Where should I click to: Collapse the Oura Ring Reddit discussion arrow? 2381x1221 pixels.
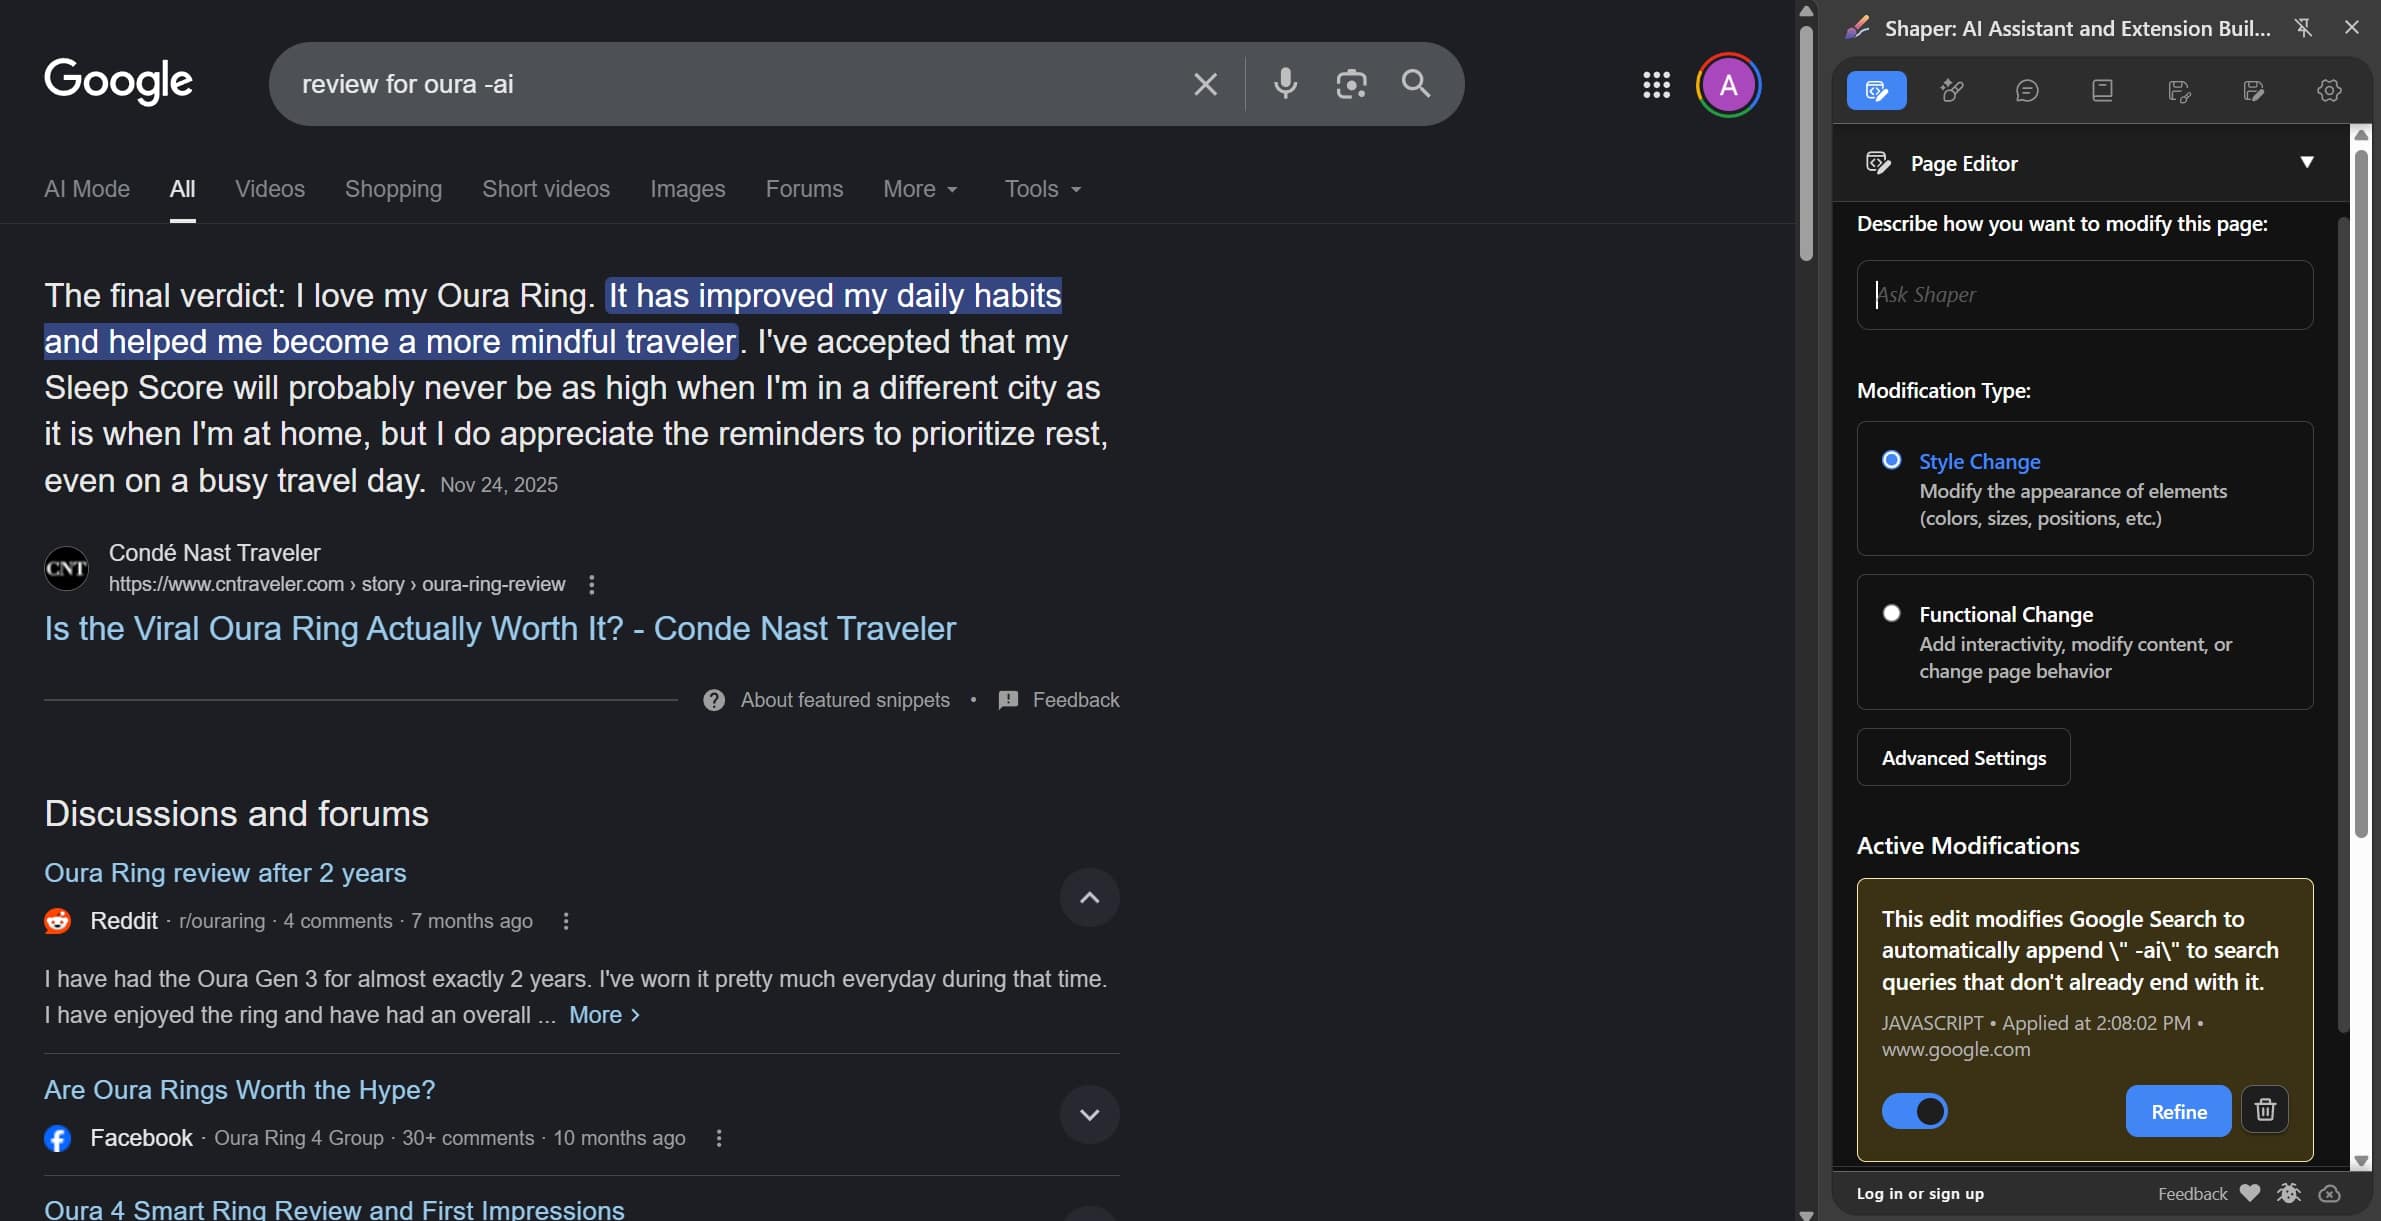tap(1089, 897)
